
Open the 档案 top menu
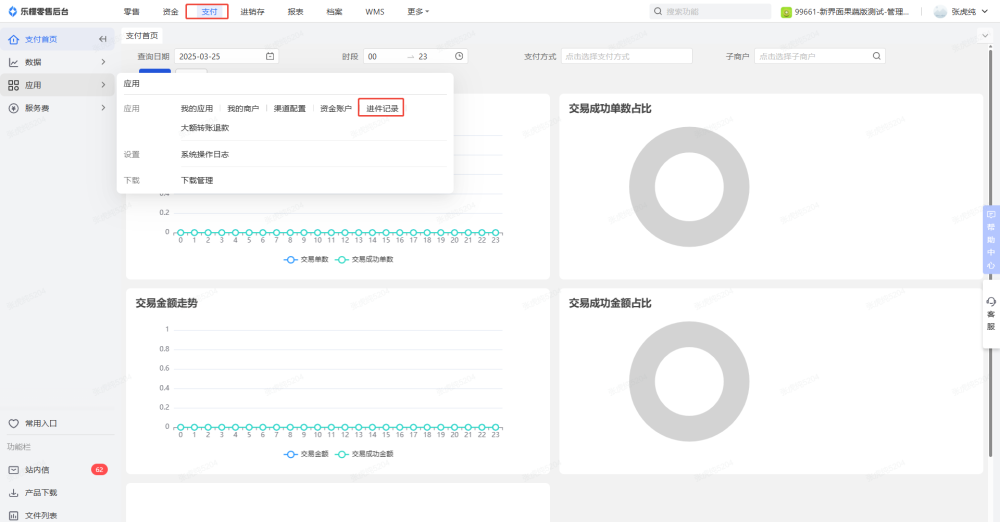[334, 11]
